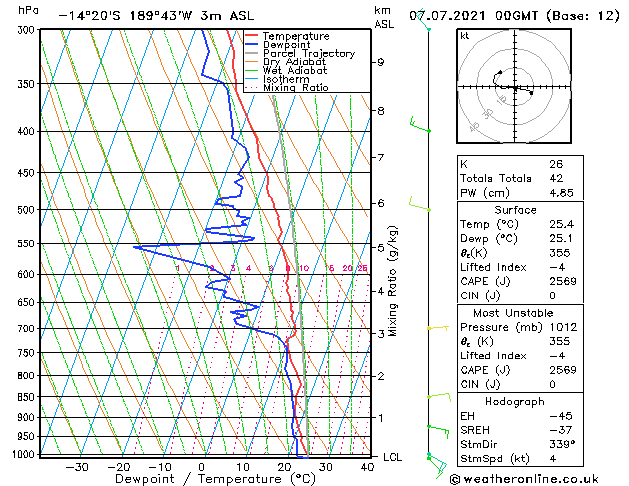Click the surface wind barb near 1000 hPa
This screenshot has height=486, width=629.
pos(437,465)
